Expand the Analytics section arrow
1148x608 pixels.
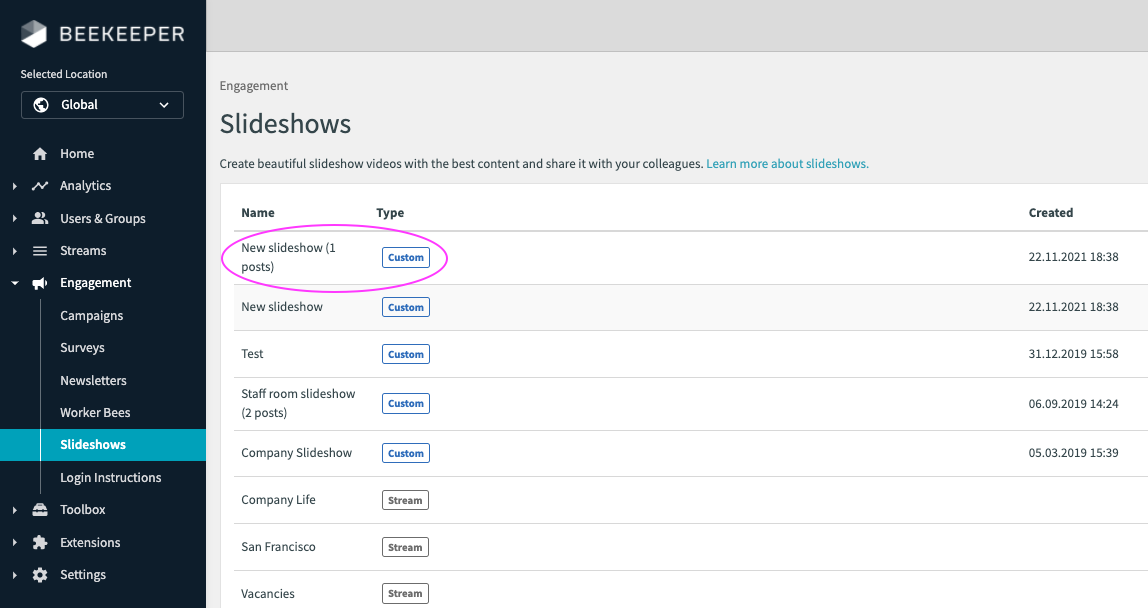[x=14, y=186]
